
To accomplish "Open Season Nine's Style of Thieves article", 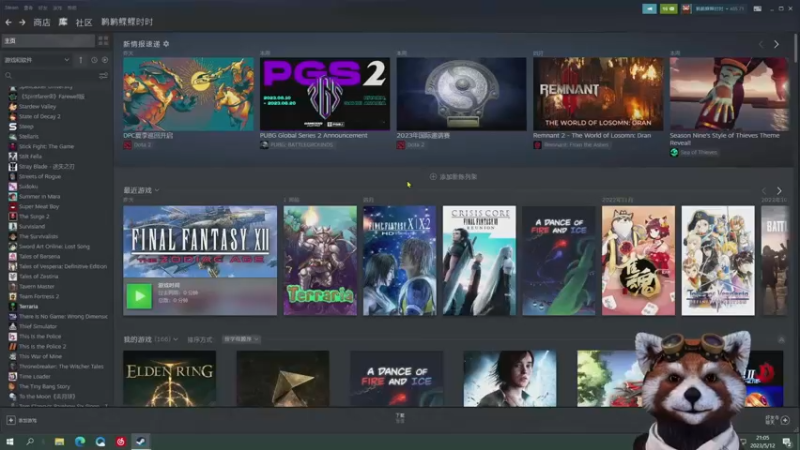I will [724, 139].
